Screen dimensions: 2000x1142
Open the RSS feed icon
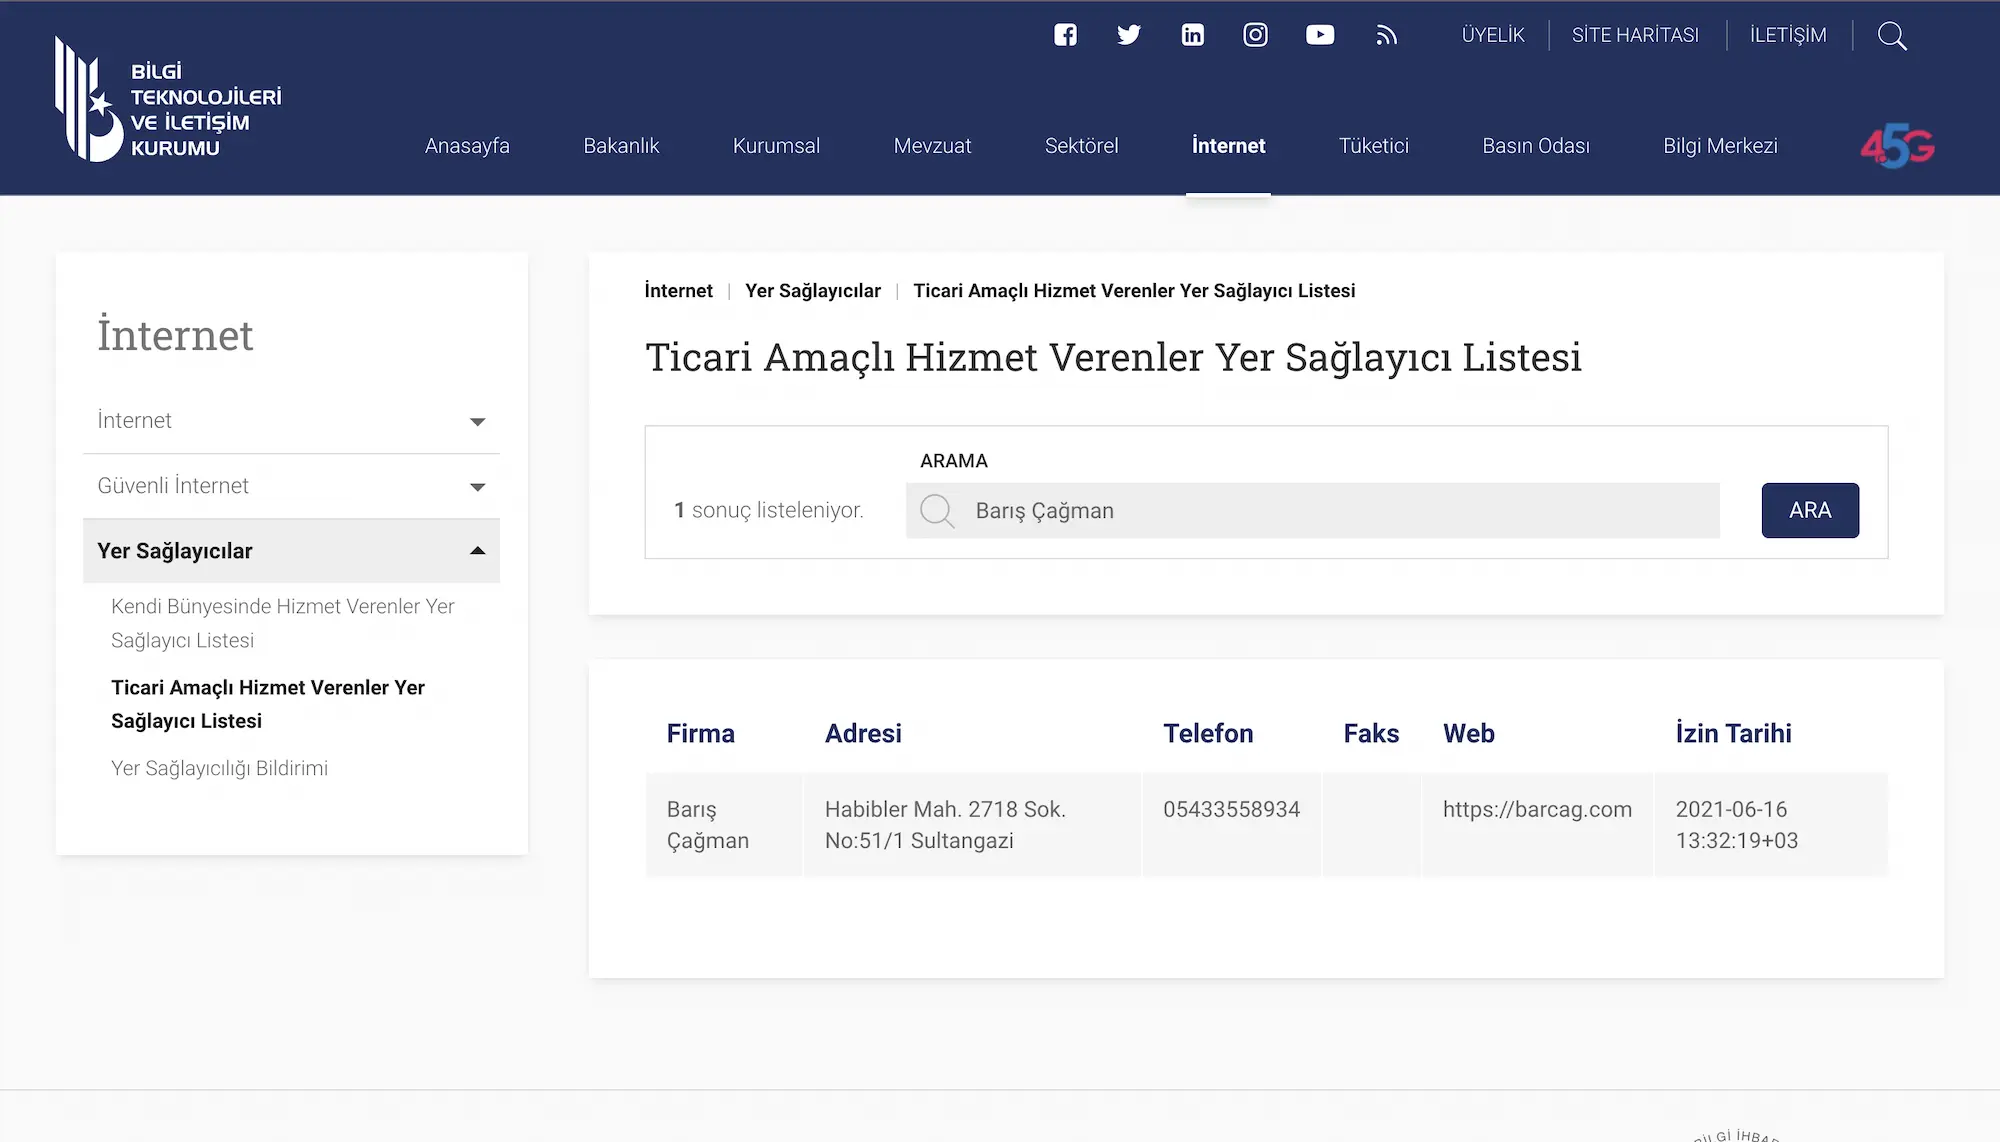coord(1386,36)
